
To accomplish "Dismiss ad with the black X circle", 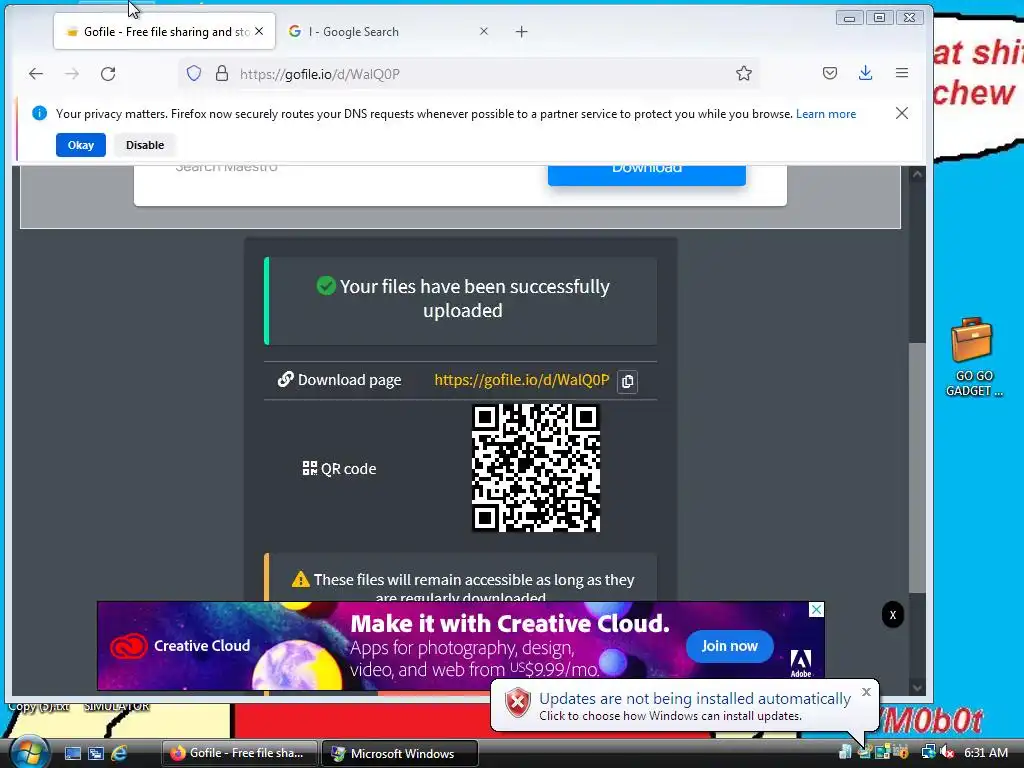I will point(893,615).
